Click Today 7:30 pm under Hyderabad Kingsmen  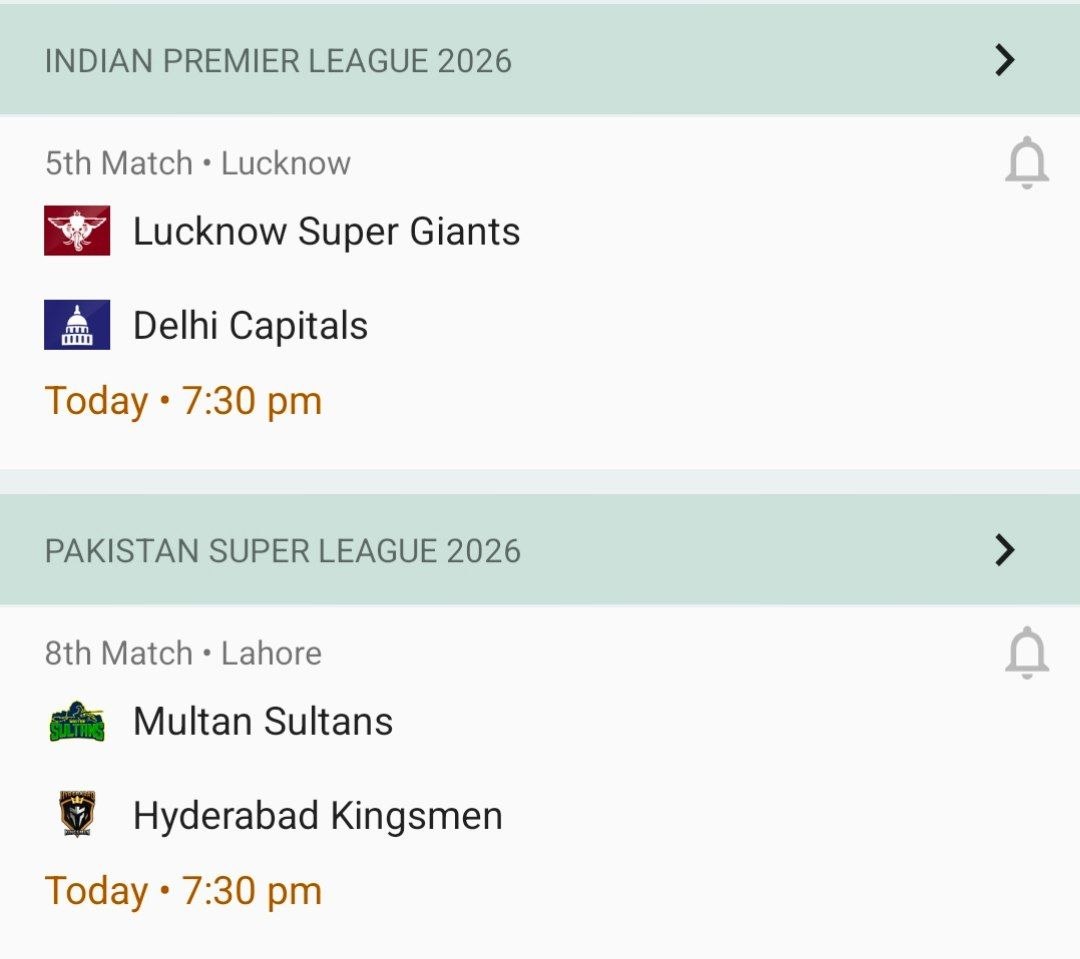[x=183, y=891]
